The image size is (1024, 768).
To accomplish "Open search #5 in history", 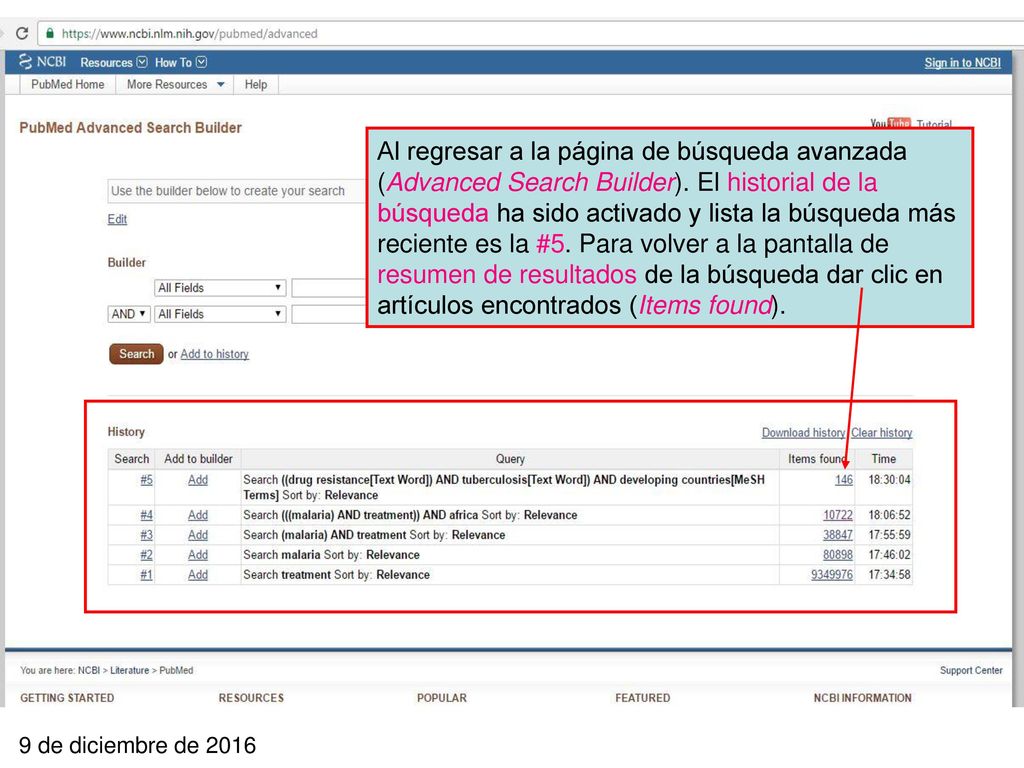I will pyautogui.click(x=146, y=480).
